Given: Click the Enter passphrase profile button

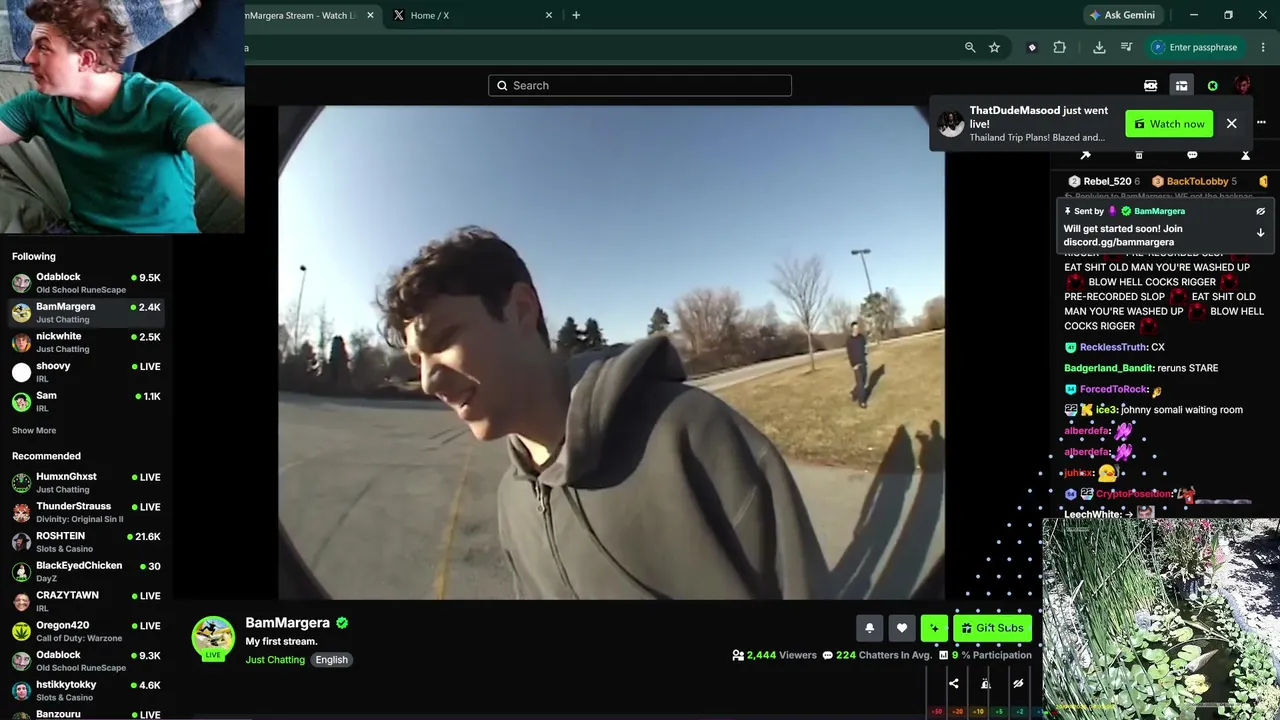Looking at the screenshot, I should pyautogui.click(x=1194, y=47).
